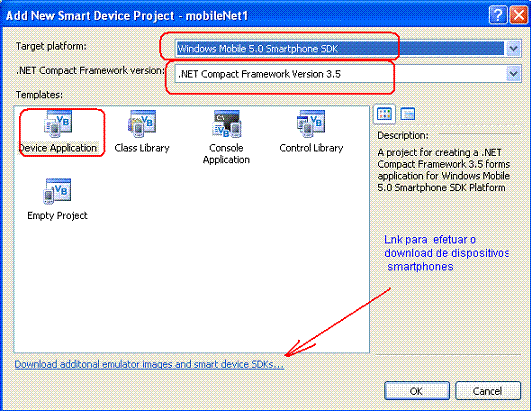Click the Windows Mobile 5.0 Smartphone SDK field

(x=340, y=49)
